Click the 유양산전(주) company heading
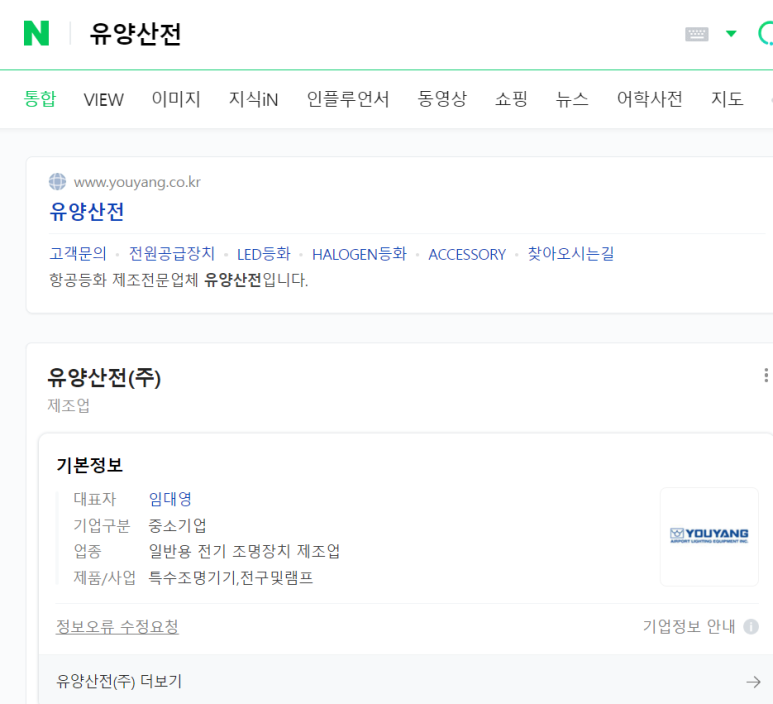The image size is (773, 704). [x=104, y=378]
